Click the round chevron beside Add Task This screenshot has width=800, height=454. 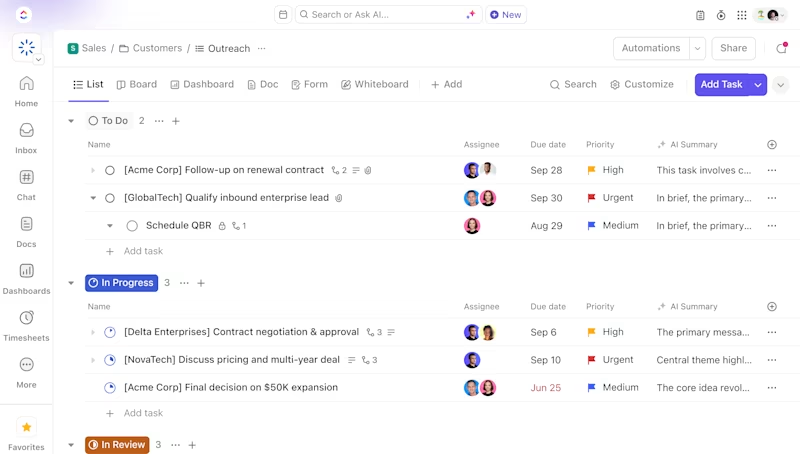coord(781,85)
